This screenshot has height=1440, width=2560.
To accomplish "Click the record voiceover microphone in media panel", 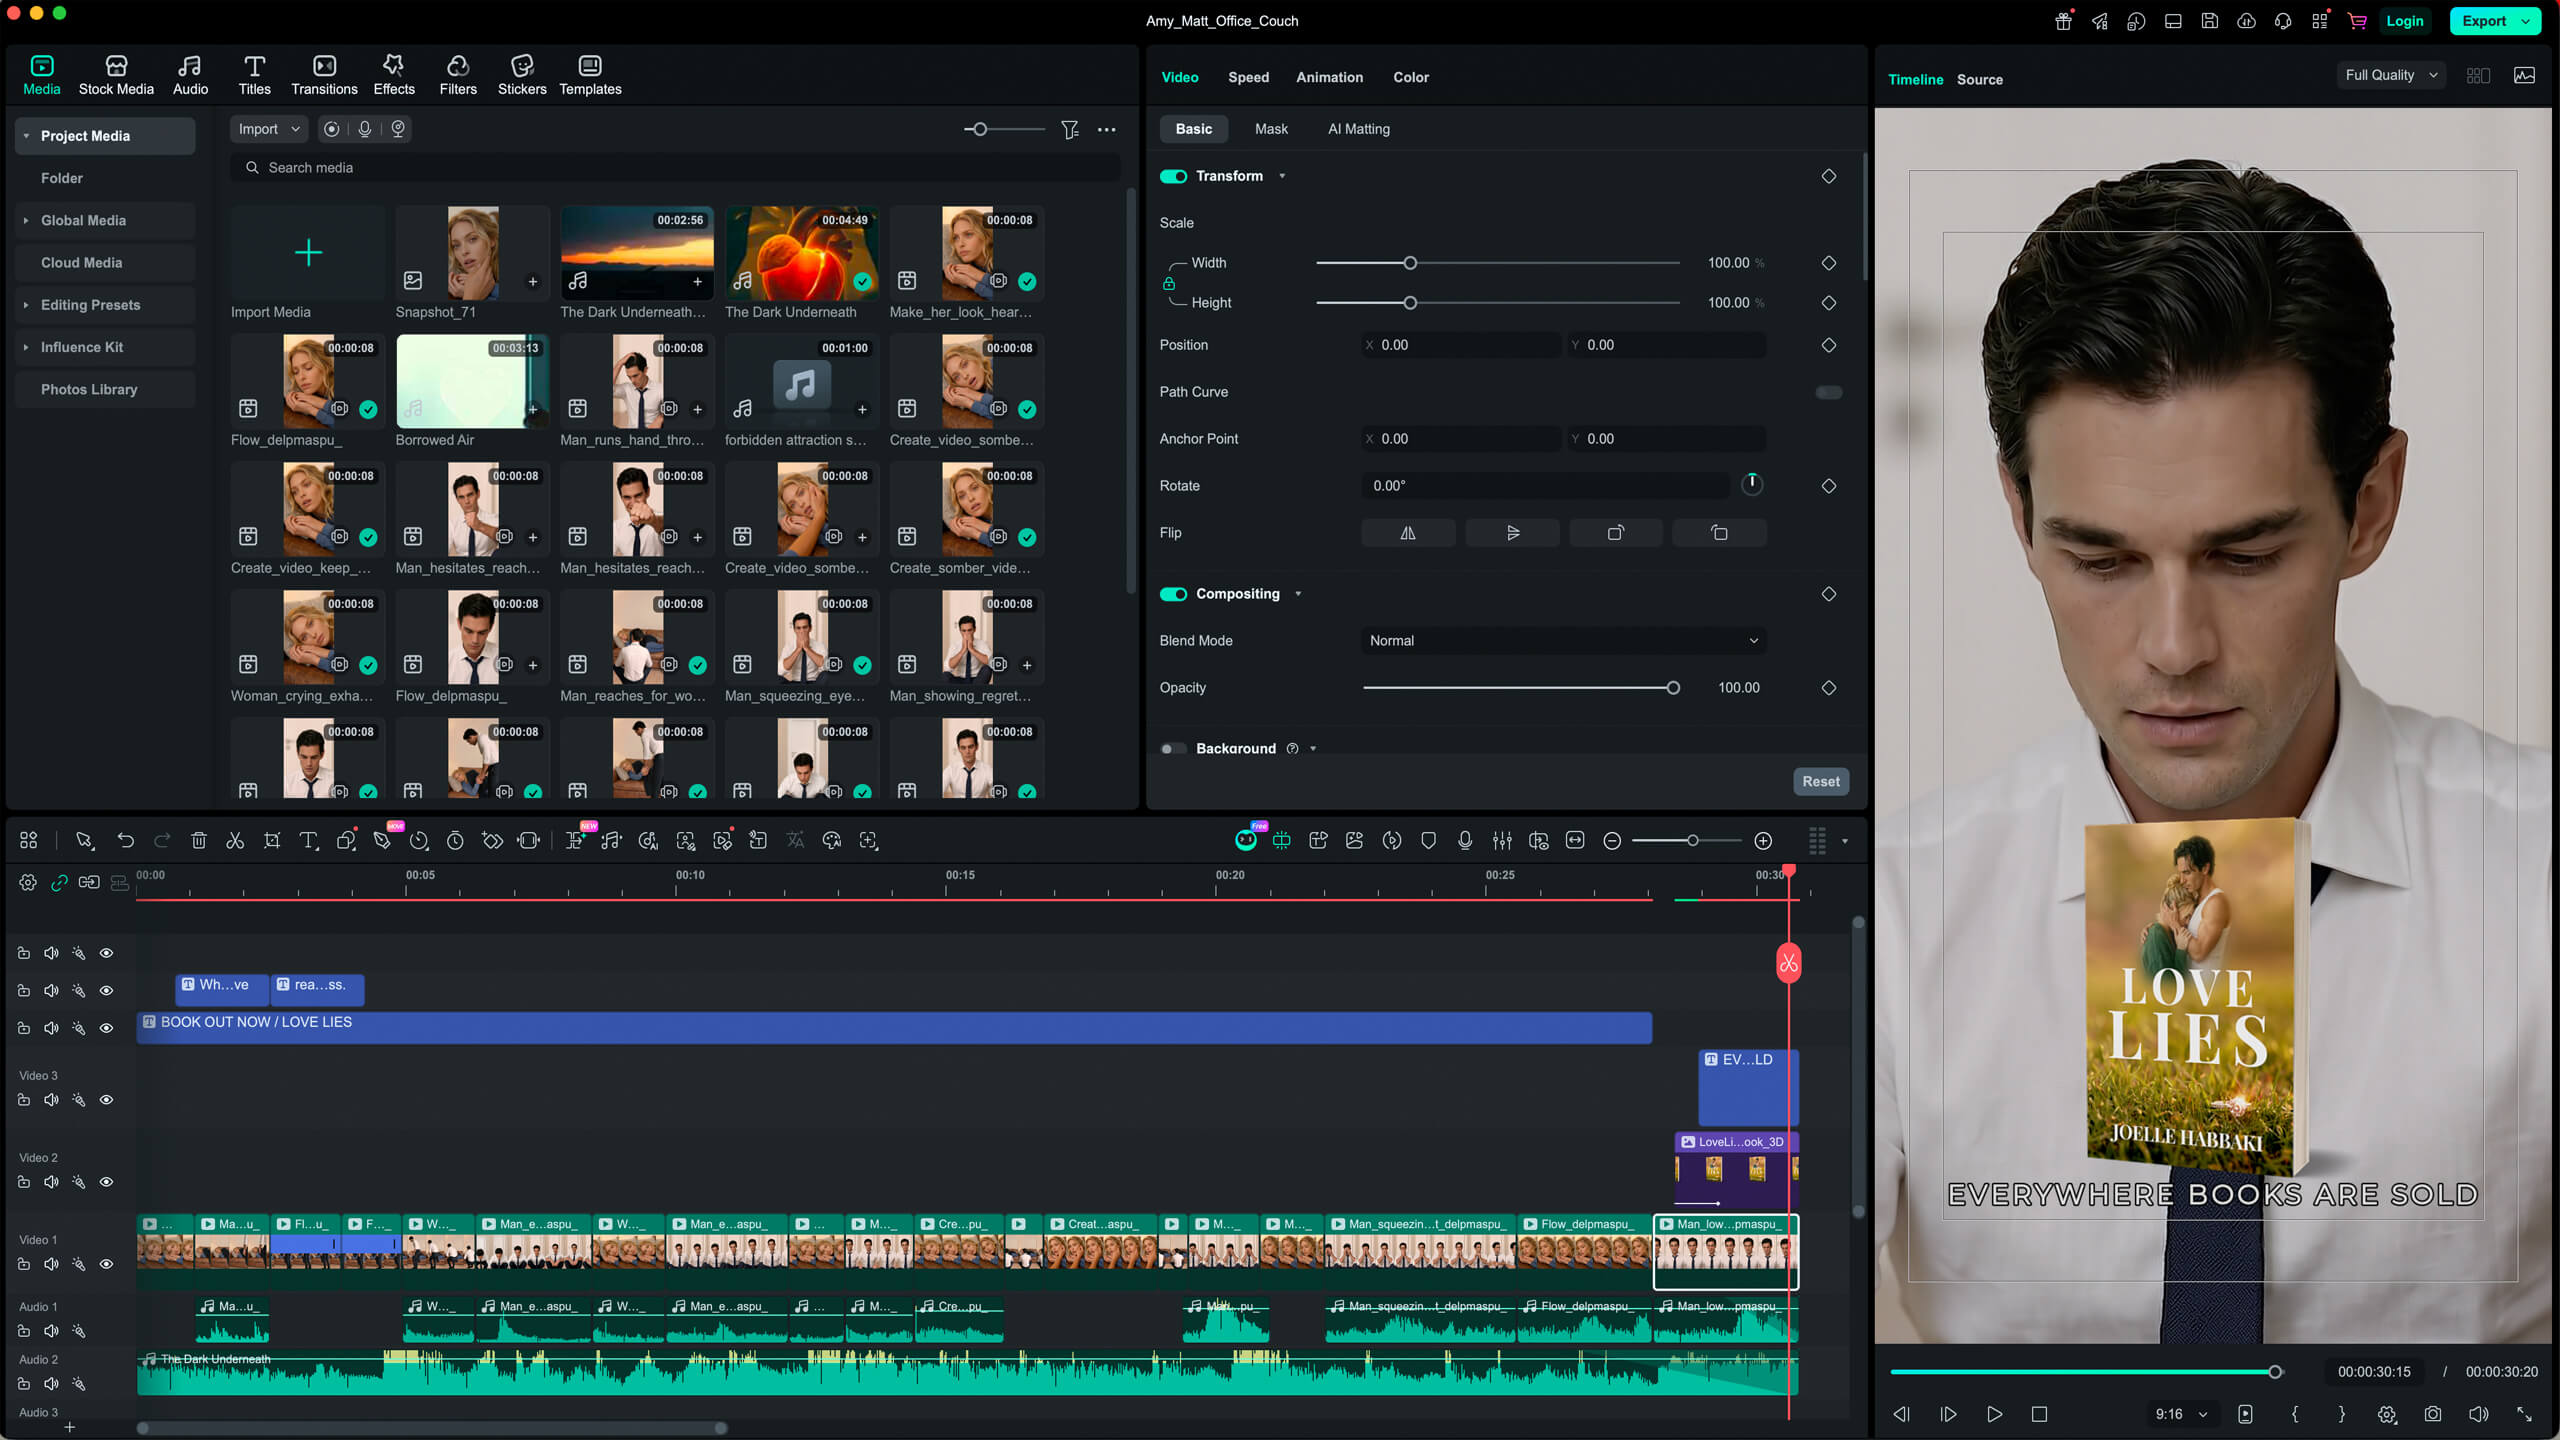I will [365, 129].
